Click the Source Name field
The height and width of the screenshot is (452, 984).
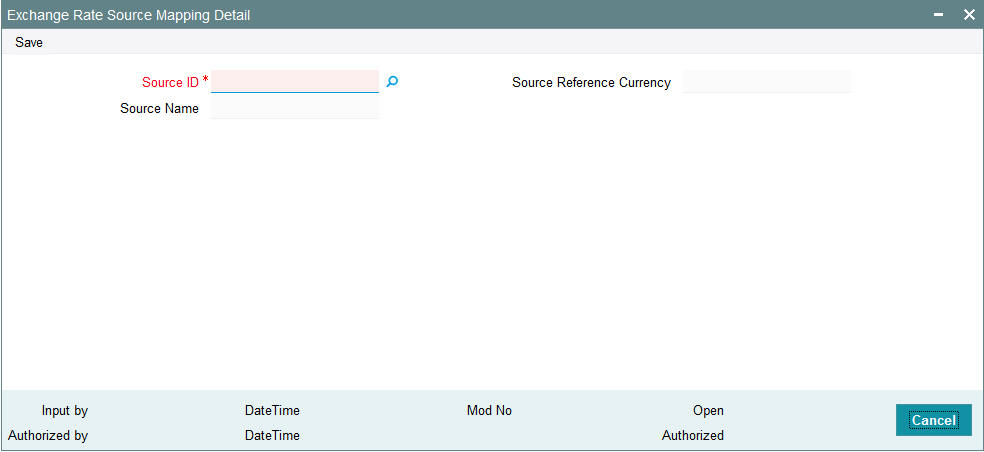pos(295,108)
